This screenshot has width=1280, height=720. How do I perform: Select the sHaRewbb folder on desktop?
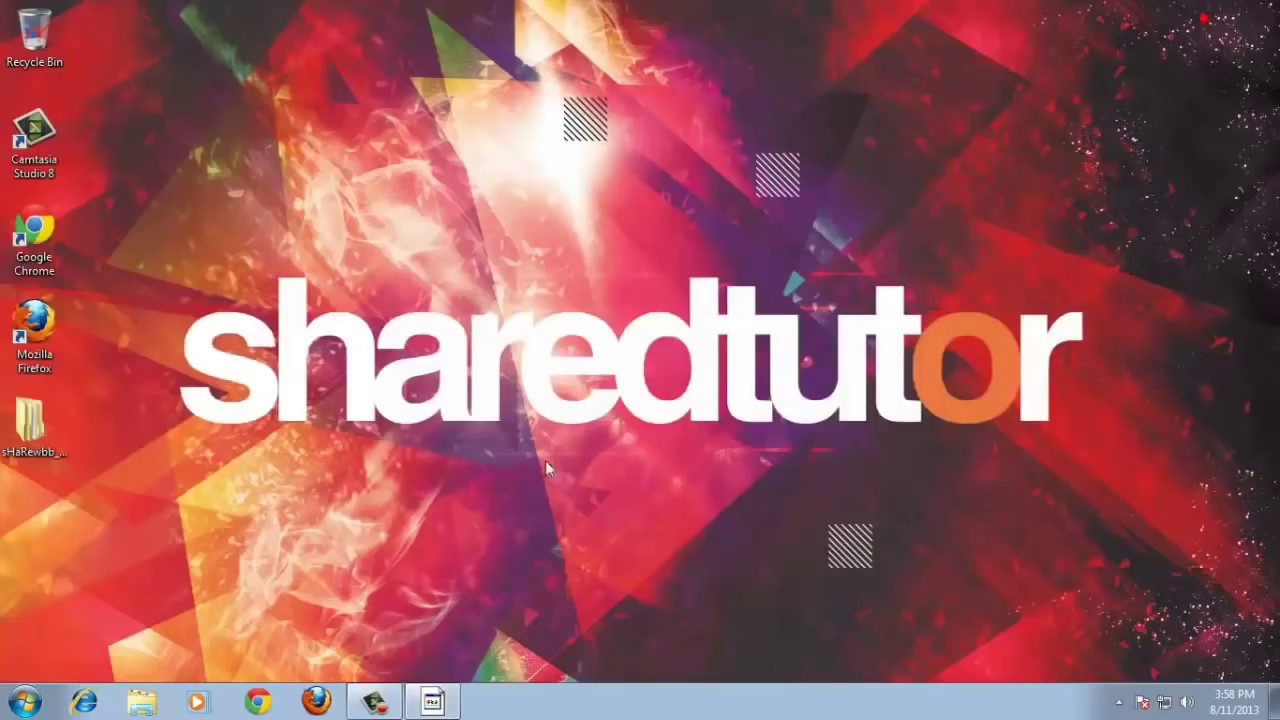tap(34, 428)
